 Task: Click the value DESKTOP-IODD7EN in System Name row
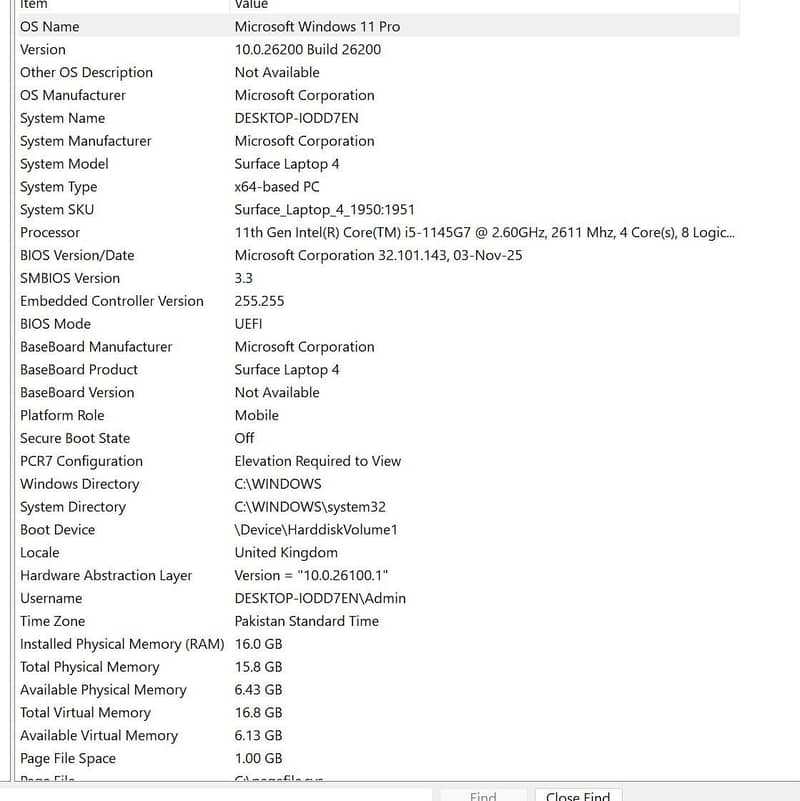[296, 119]
